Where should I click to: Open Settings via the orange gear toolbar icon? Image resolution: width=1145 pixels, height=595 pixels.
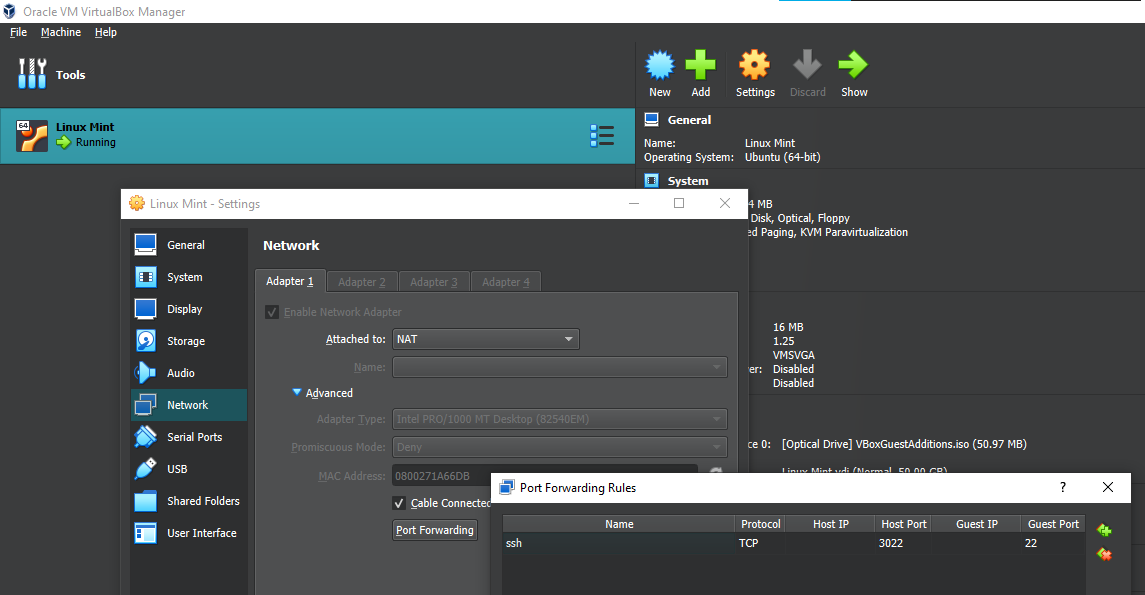[x=754, y=66]
